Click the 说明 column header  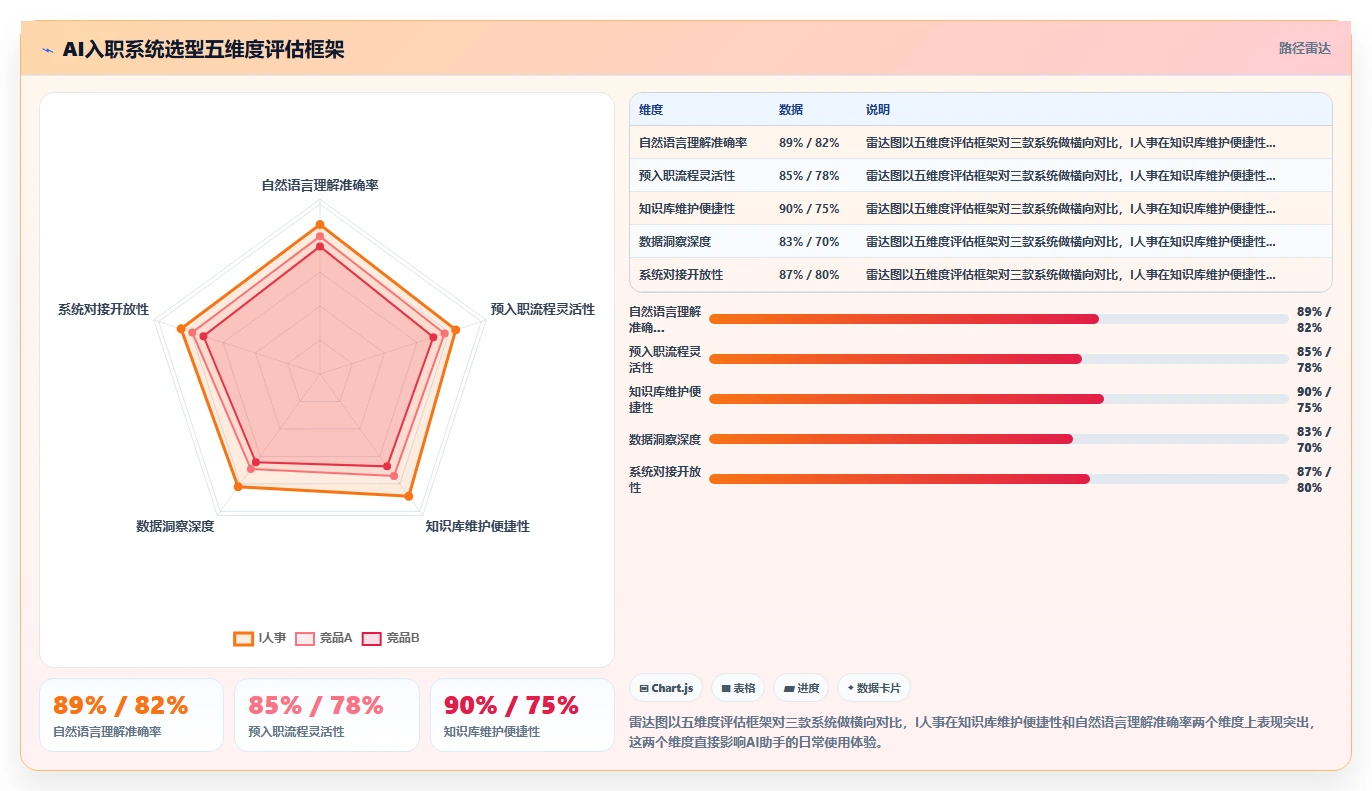878,110
